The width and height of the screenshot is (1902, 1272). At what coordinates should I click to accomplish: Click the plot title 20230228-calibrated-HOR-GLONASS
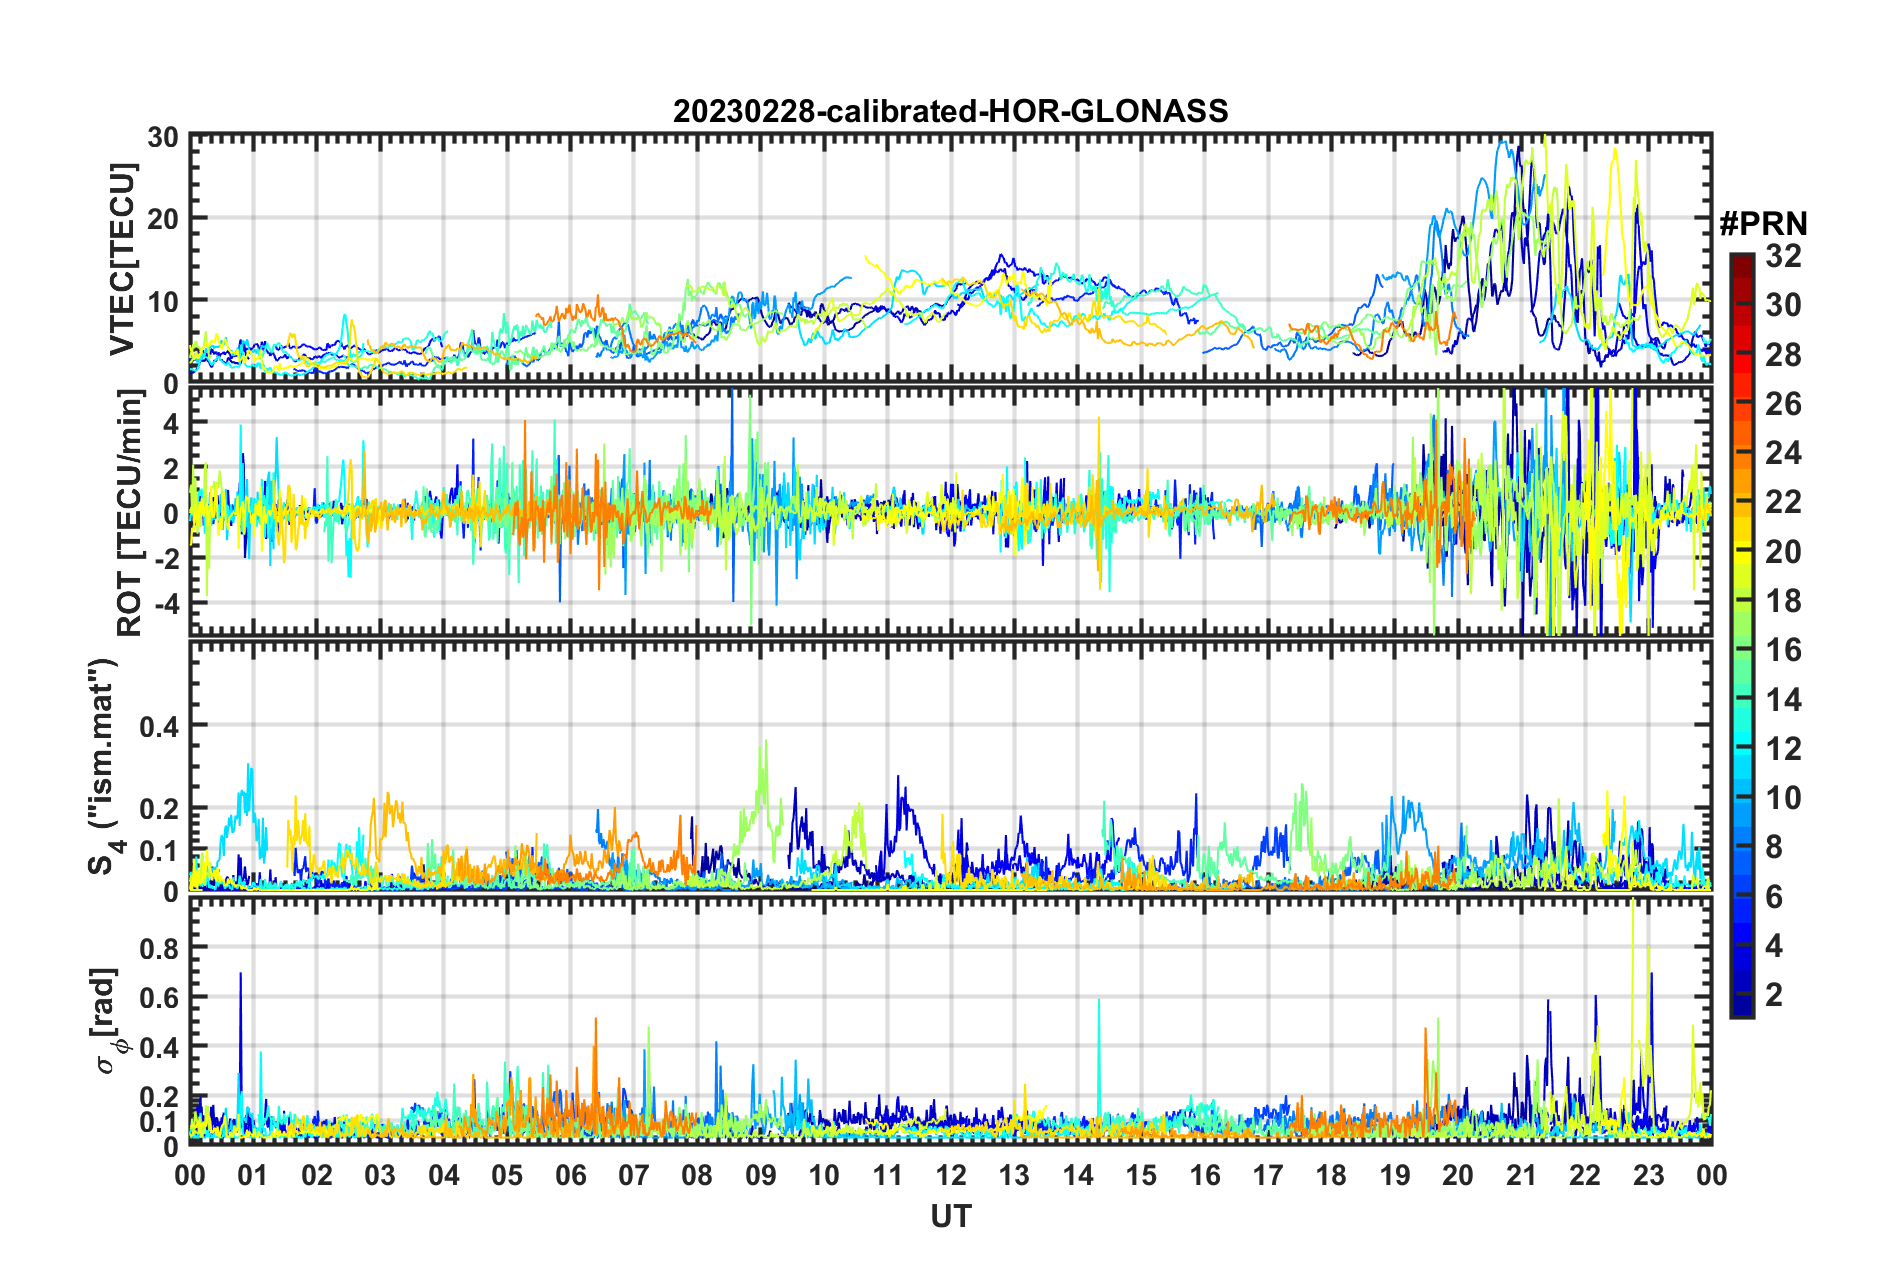[950, 111]
